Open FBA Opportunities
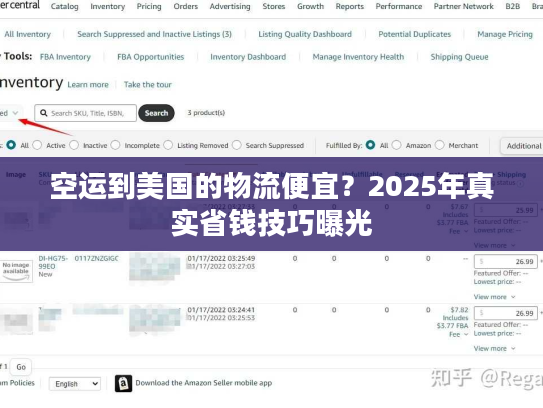The width and height of the screenshot is (543, 408). pos(151,57)
